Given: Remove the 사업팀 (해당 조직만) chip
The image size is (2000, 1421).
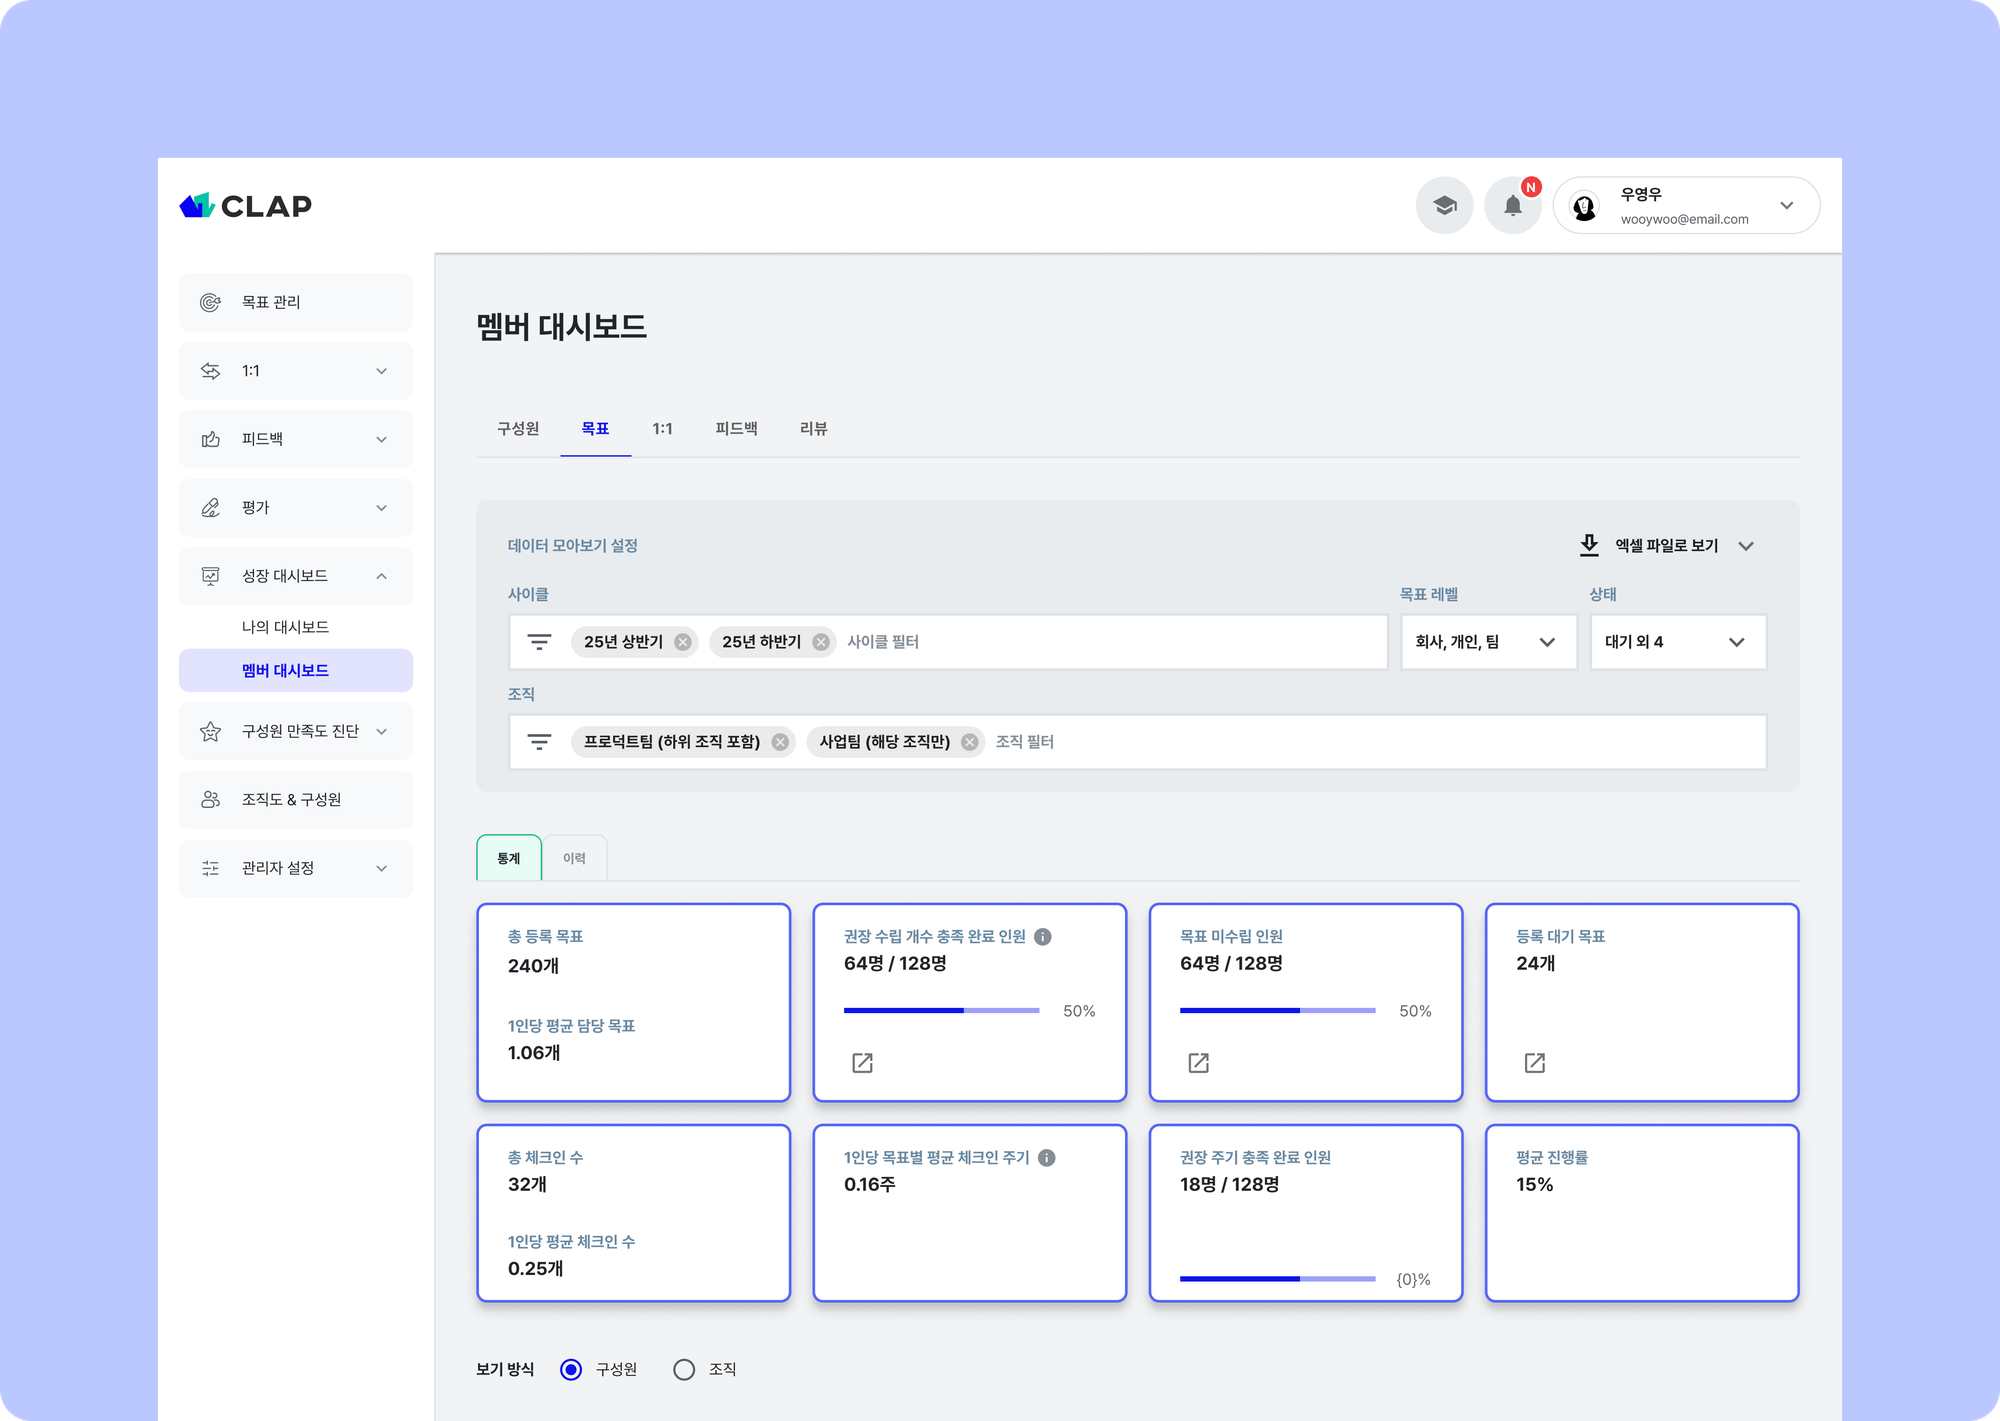Looking at the screenshot, I should (969, 742).
